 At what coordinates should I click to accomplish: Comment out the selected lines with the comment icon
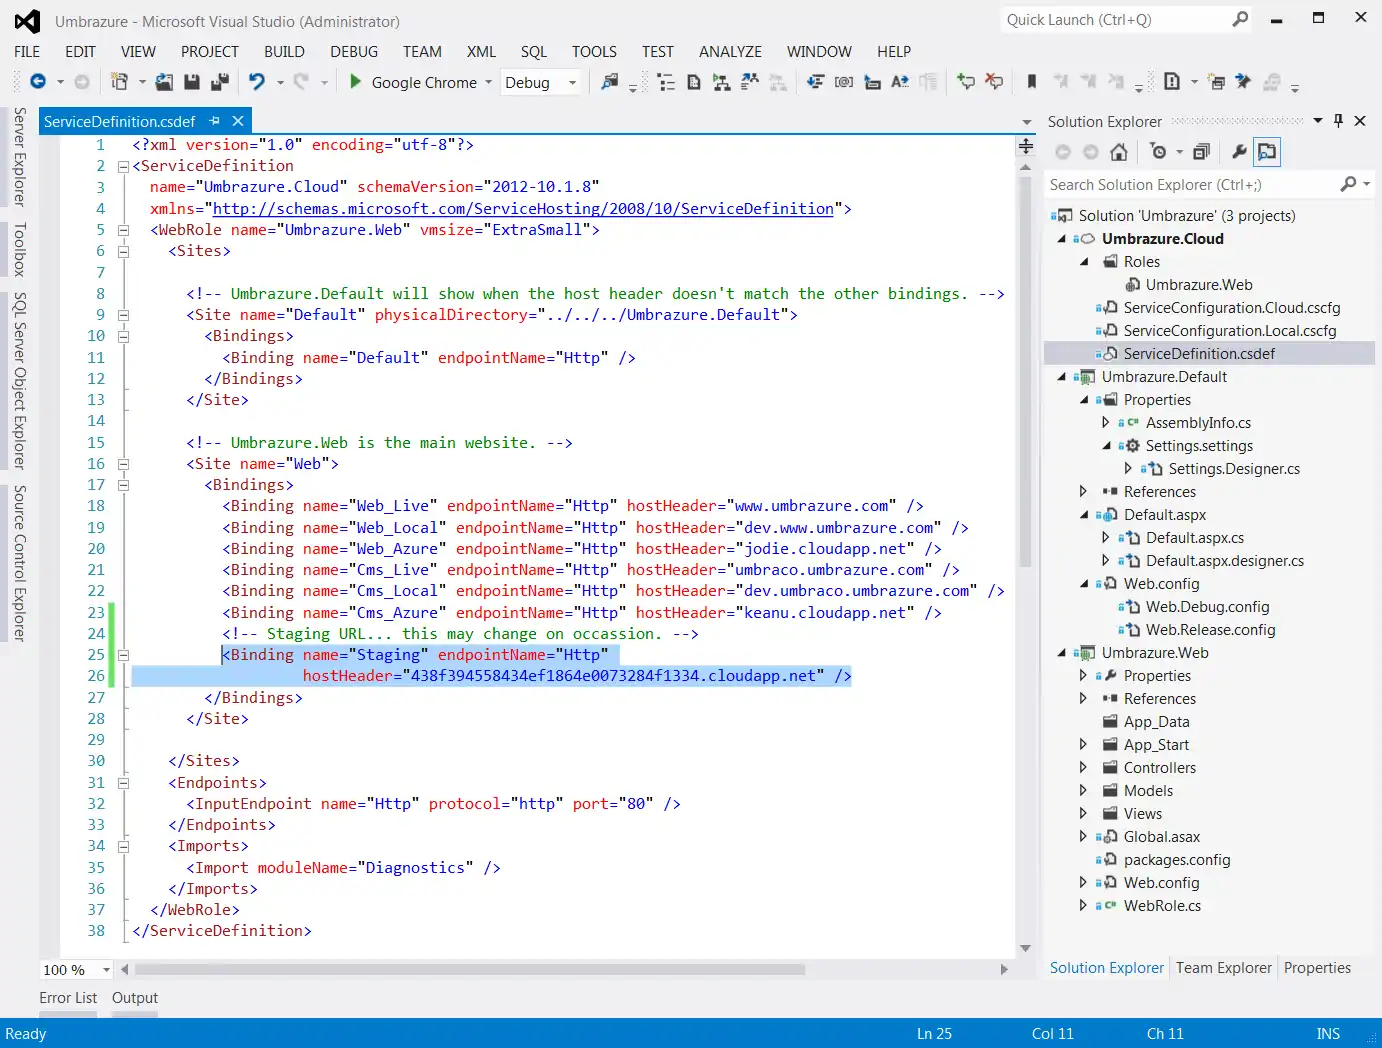pyautogui.click(x=966, y=82)
